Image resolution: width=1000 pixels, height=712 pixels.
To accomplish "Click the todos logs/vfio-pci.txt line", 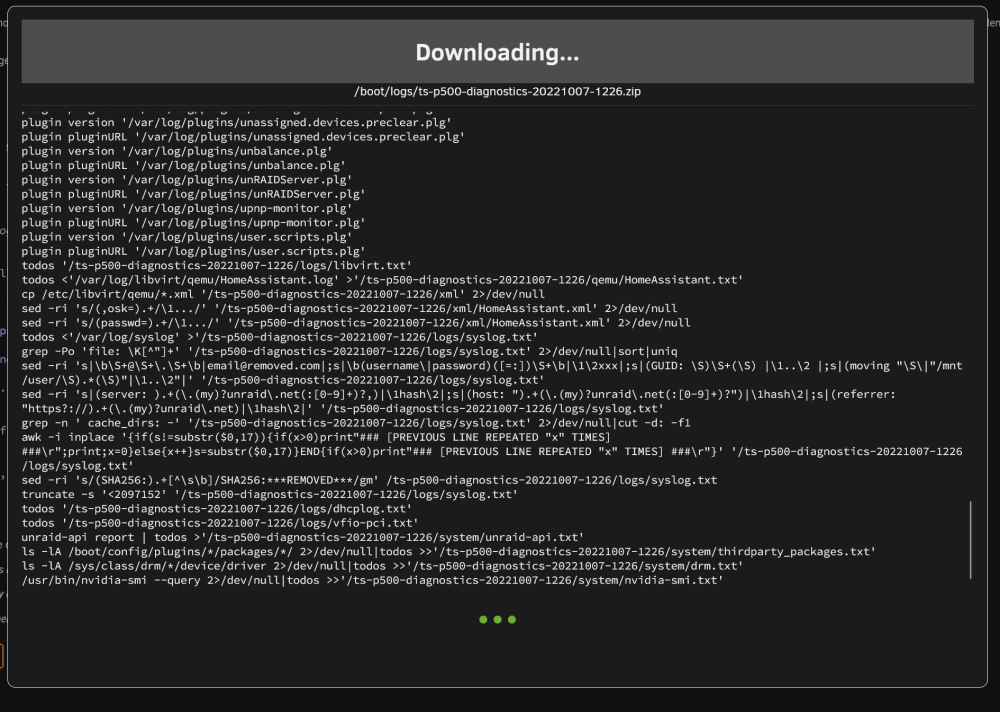I will [x=220, y=523].
